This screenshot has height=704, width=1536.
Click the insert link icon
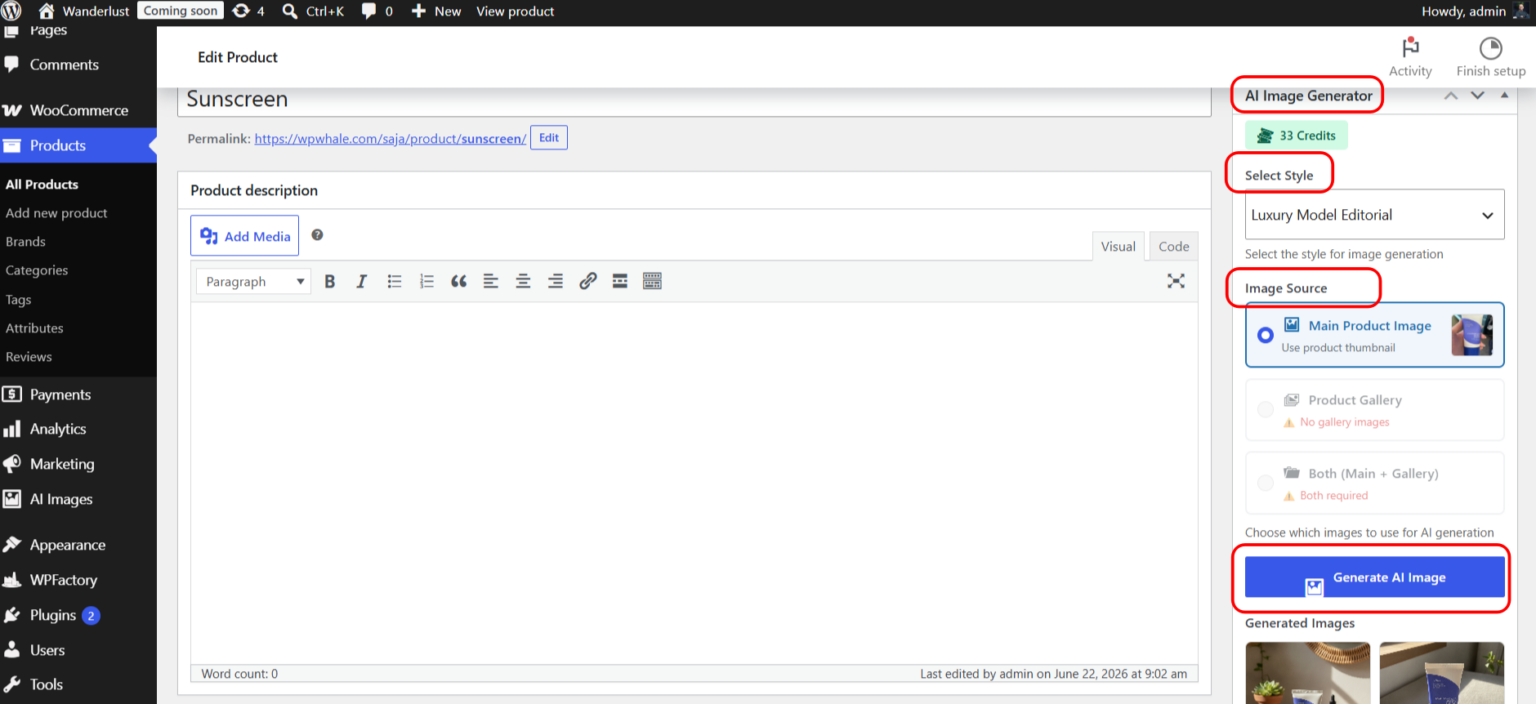(588, 282)
